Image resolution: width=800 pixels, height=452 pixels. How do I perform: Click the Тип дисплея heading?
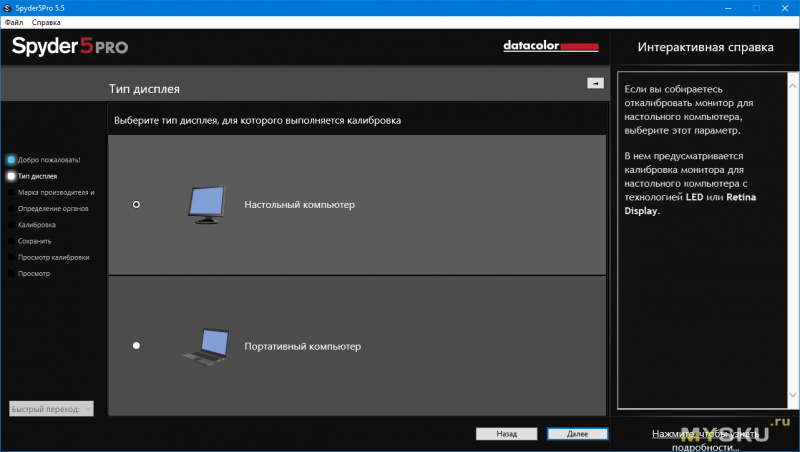144,89
